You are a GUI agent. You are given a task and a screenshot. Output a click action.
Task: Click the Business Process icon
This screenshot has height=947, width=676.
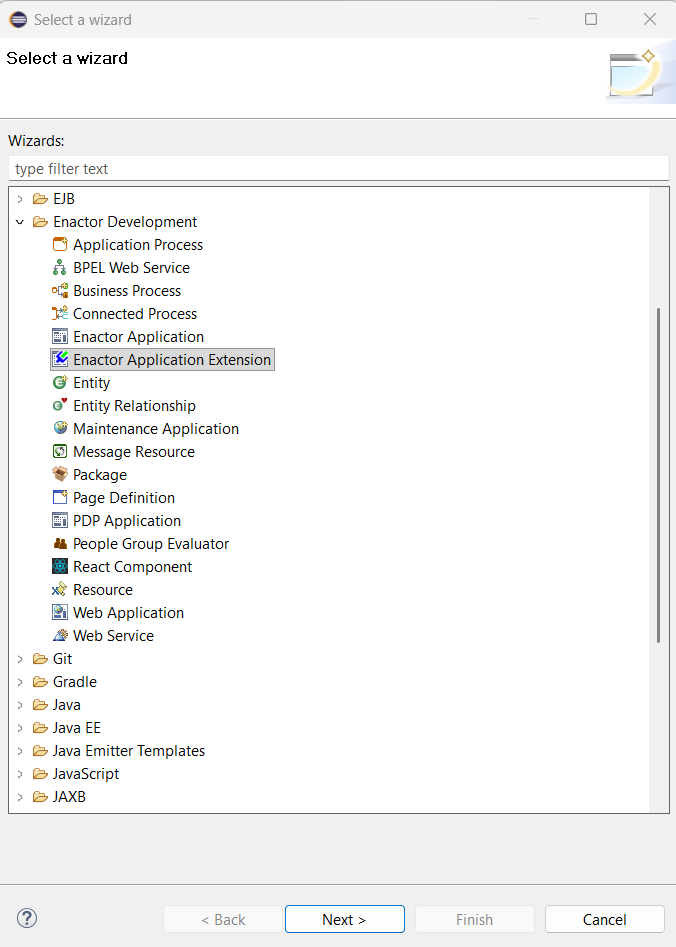click(x=60, y=291)
